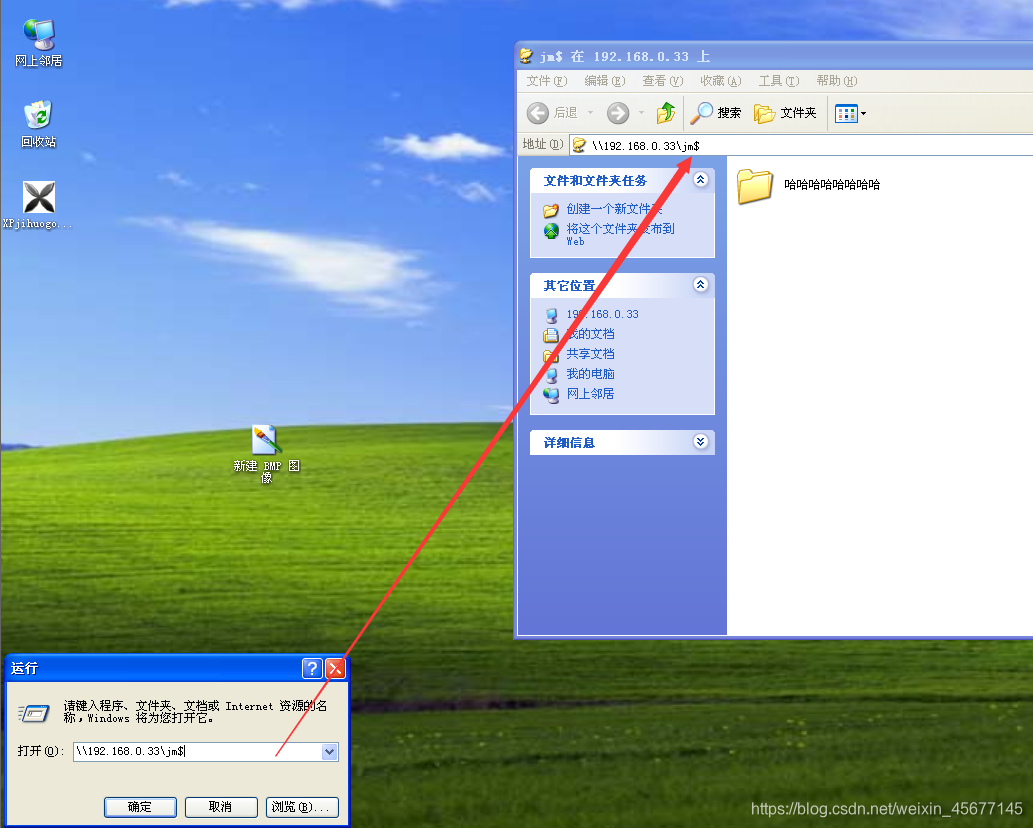Viewport: 1033px width, 828px height.
Task: Click the 后退 back arrow icon
Action: tap(538, 113)
